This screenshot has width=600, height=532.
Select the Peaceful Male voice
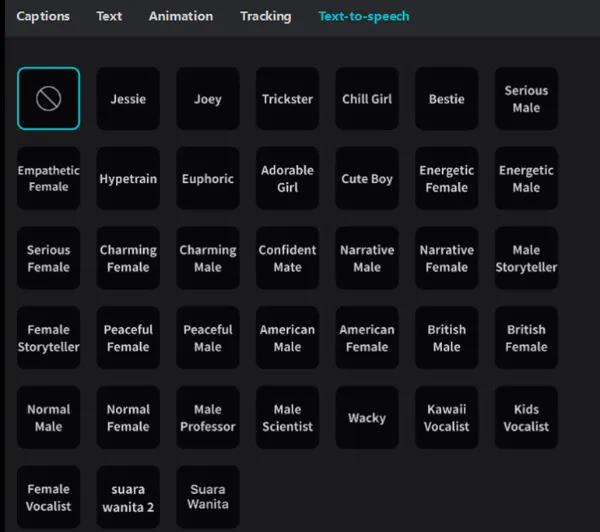tap(208, 338)
